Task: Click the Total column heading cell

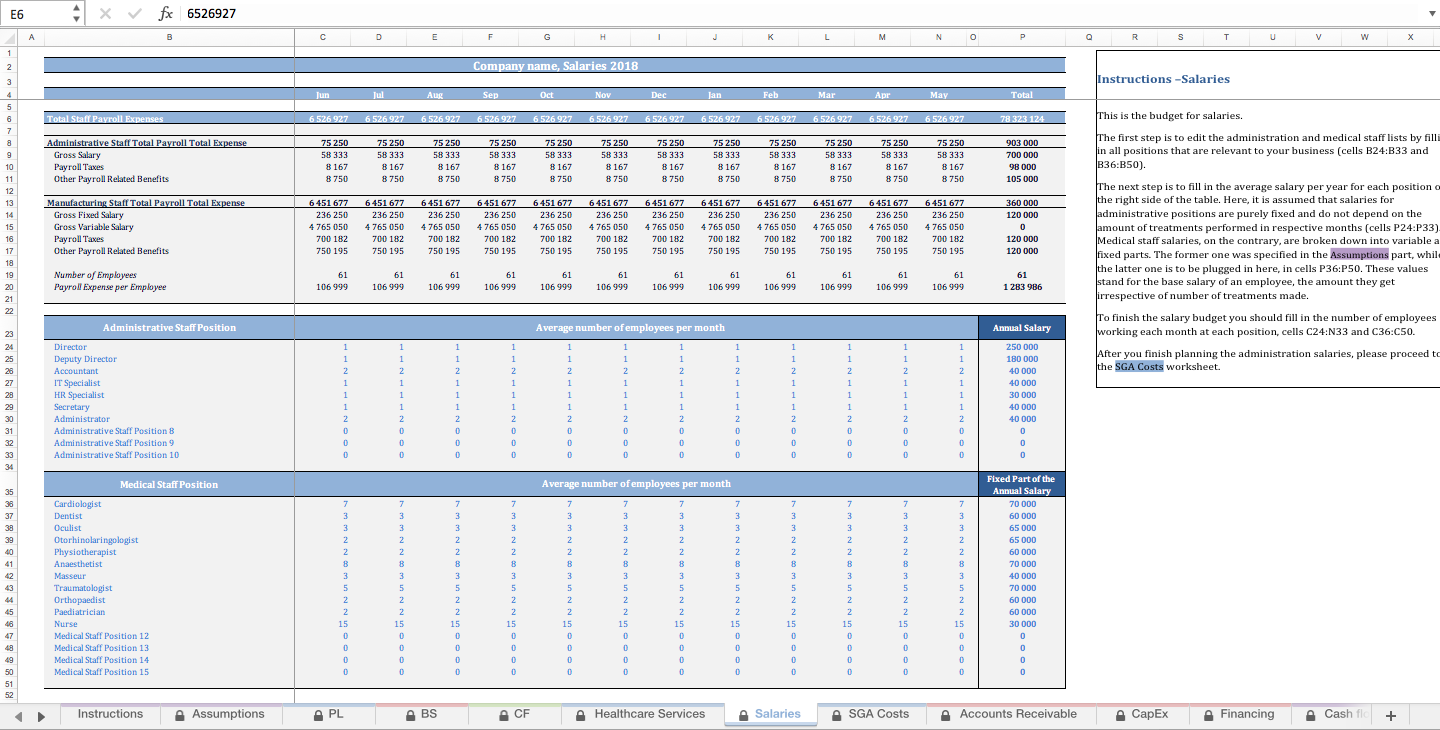Action: pyautogui.click(x=1022, y=95)
